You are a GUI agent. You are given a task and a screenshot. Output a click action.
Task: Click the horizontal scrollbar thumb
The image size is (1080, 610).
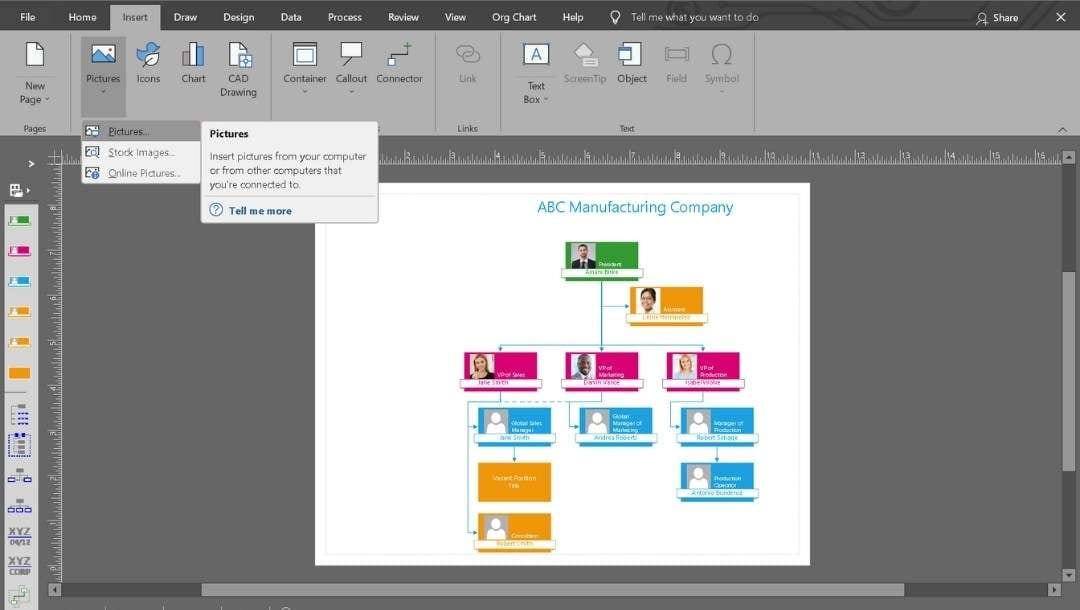552,590
